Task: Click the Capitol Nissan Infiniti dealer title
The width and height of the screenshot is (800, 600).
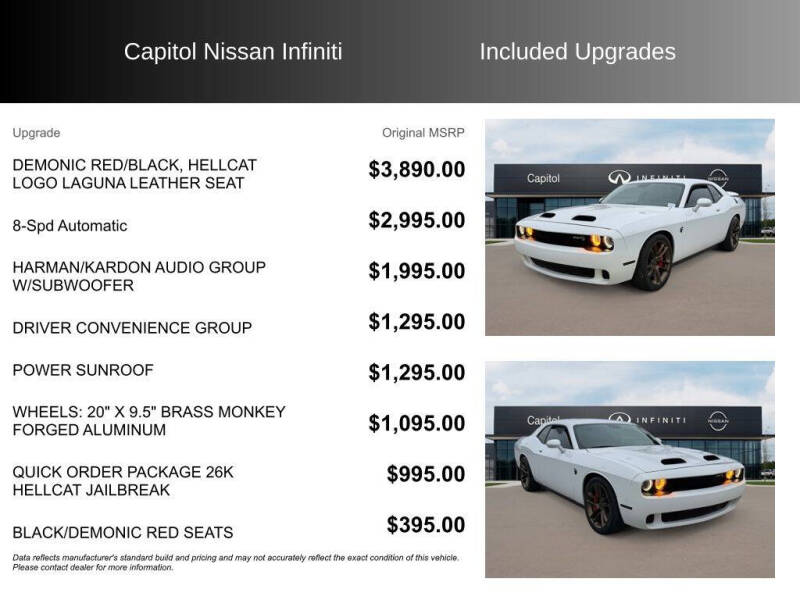Action: pos(233,52)
